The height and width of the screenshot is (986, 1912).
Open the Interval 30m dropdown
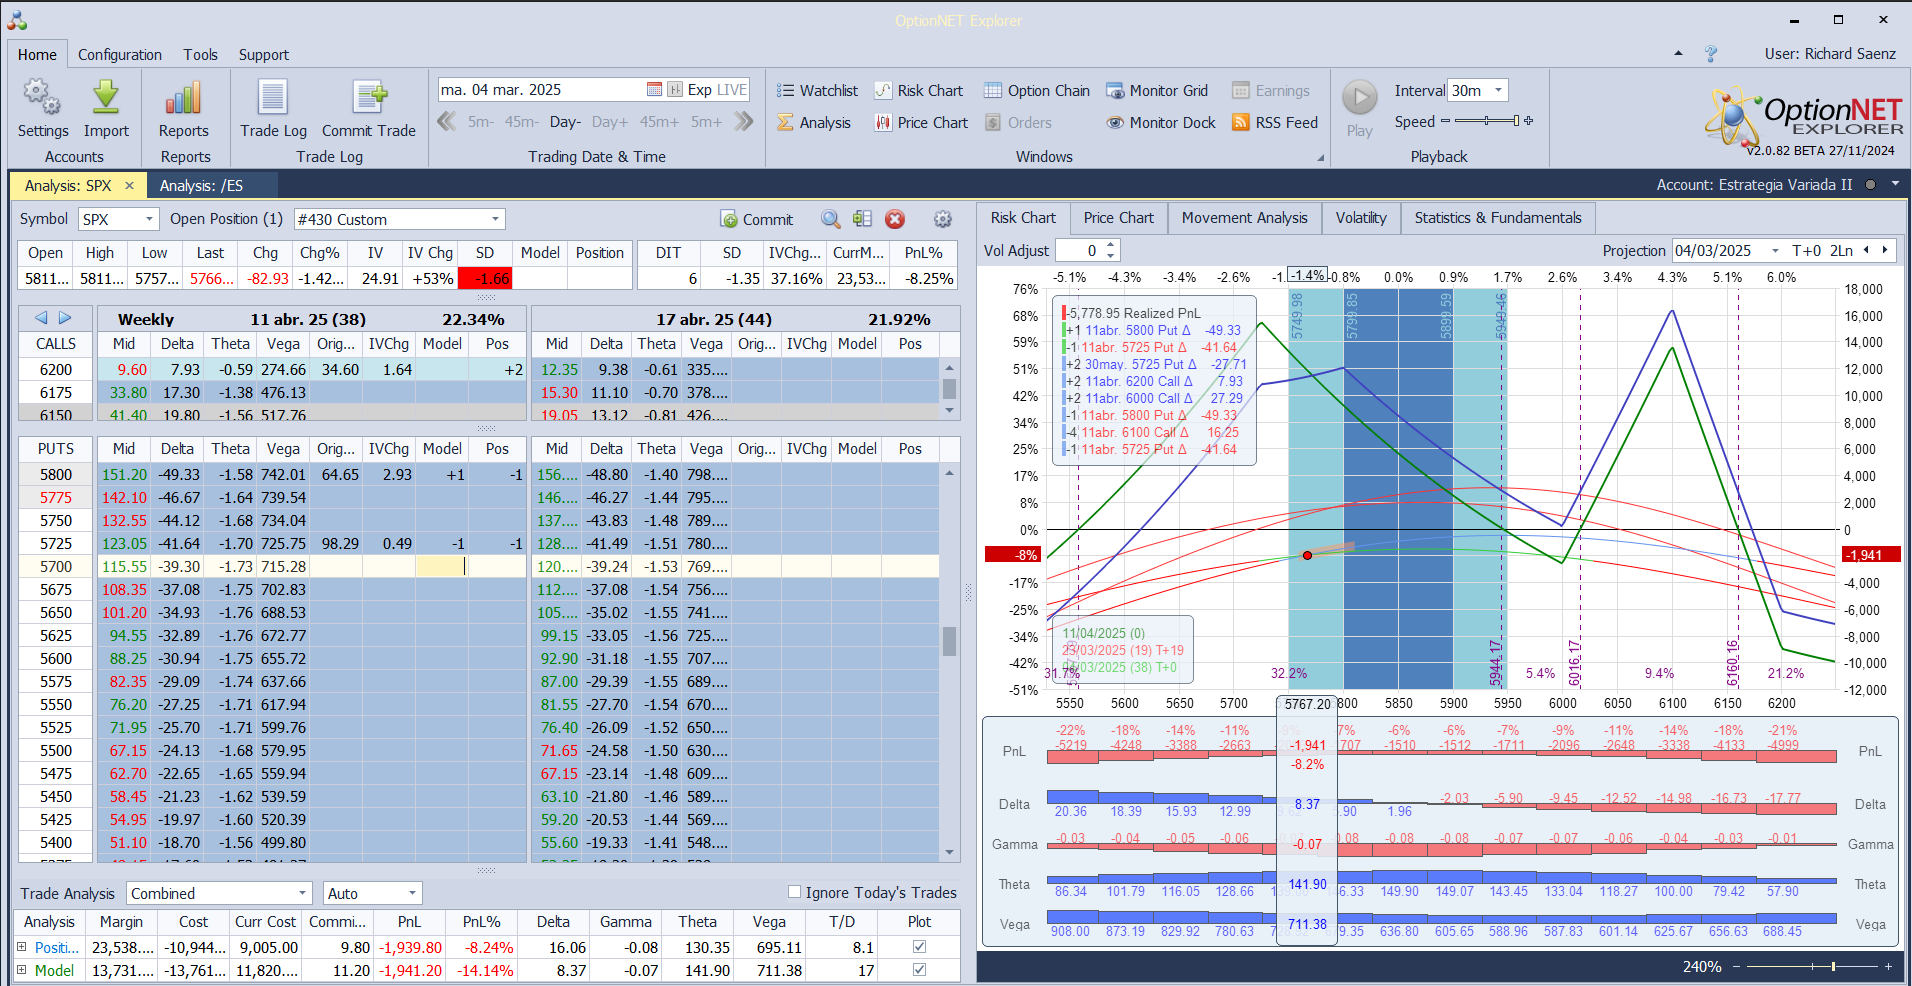tap(1498, 90)
